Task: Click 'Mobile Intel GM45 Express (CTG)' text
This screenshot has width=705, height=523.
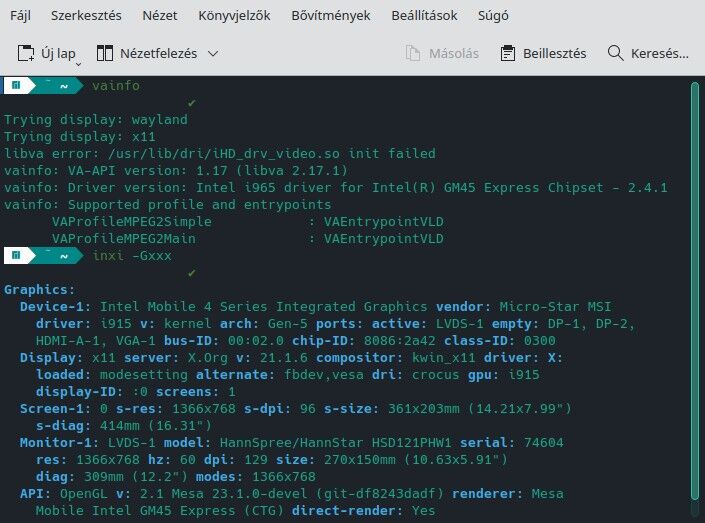Action: point(160,511)
